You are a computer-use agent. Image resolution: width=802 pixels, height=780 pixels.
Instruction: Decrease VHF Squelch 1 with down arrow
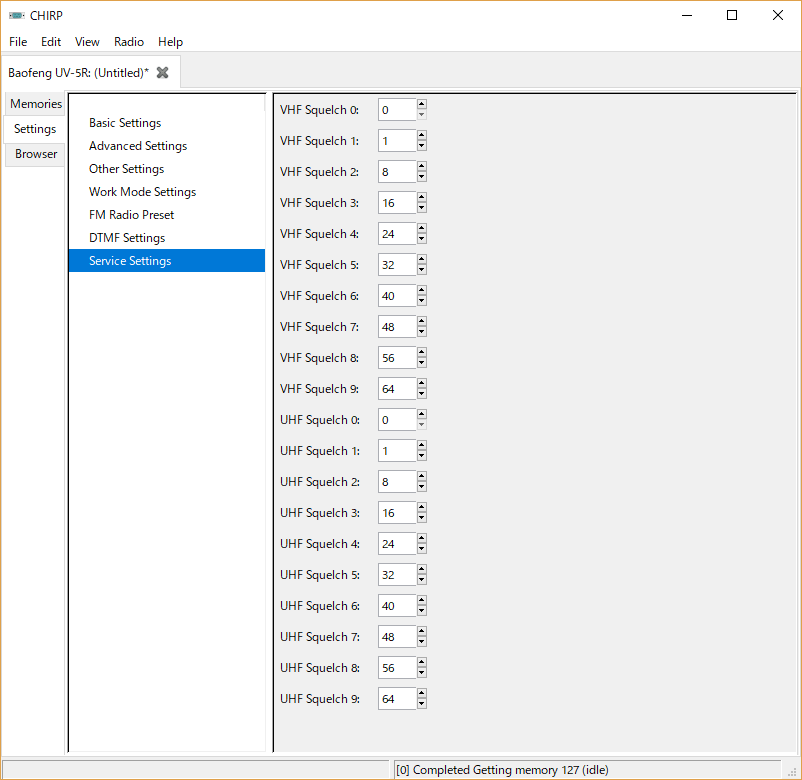(421, 146)
